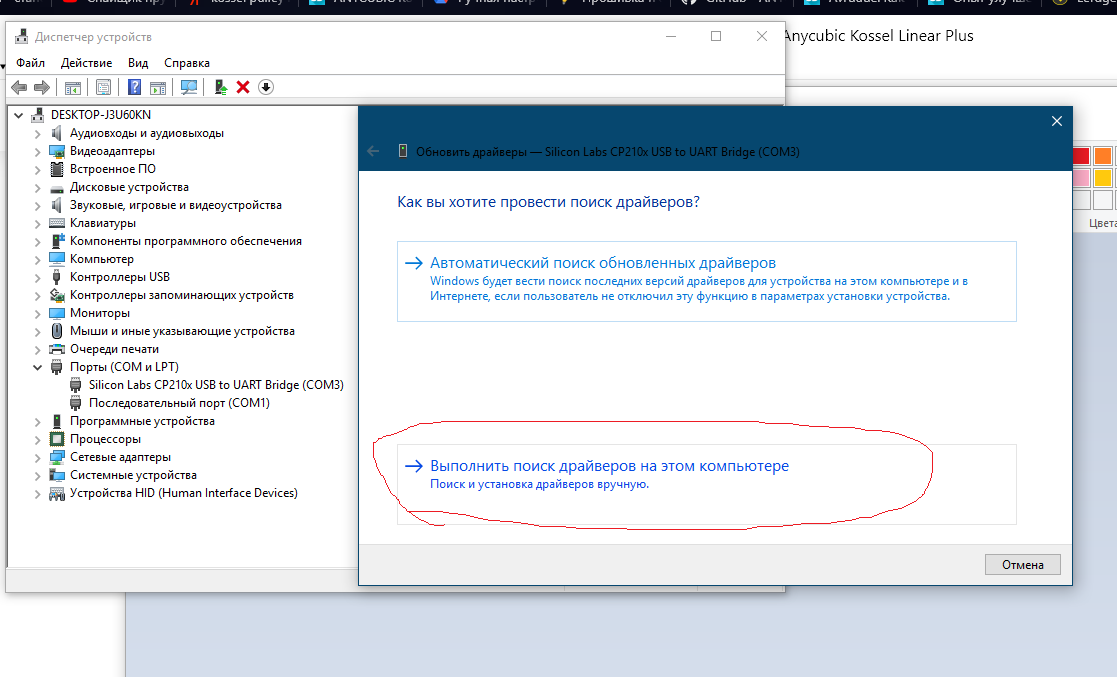Toggle the show/hide action pane toolbar icon
1117x677 pixels.
pos(158,88)
